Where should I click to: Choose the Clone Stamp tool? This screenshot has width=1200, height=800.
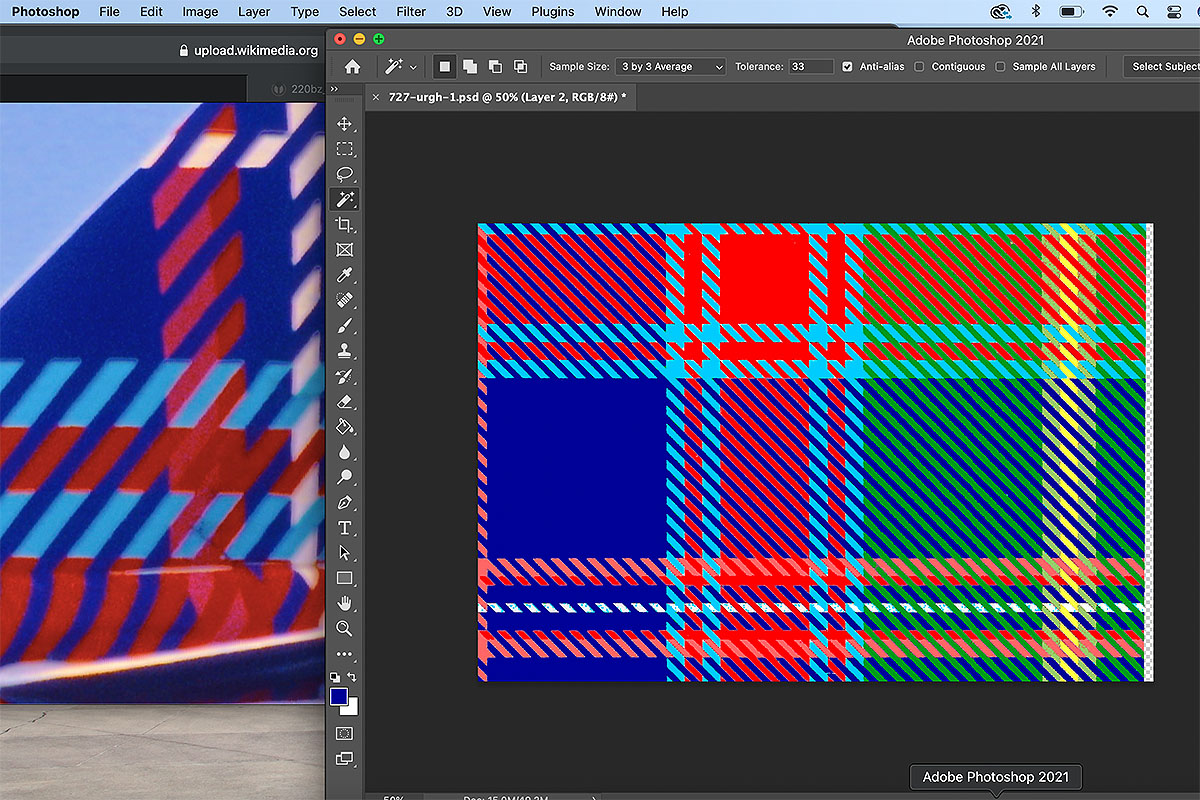[x=344, y=351]
